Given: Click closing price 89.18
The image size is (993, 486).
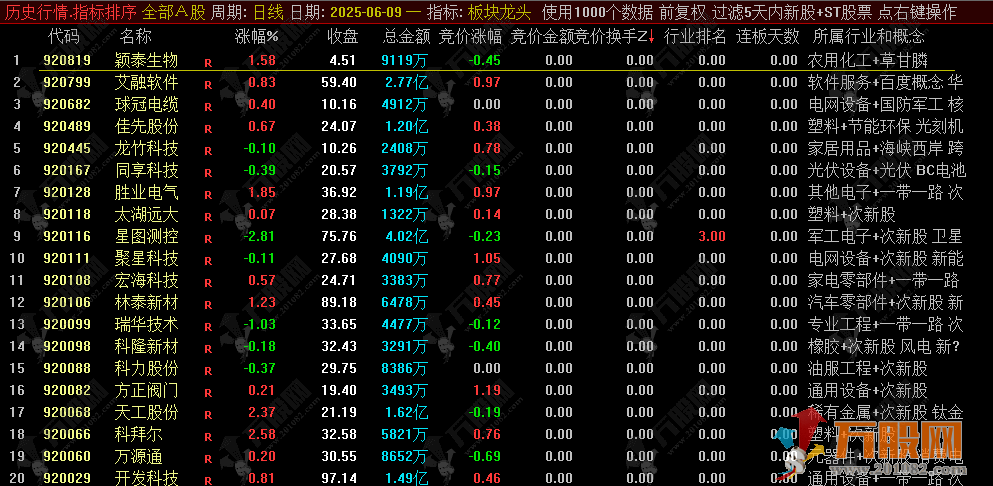Looking at the screenshot, I should [x=339, y=303].
